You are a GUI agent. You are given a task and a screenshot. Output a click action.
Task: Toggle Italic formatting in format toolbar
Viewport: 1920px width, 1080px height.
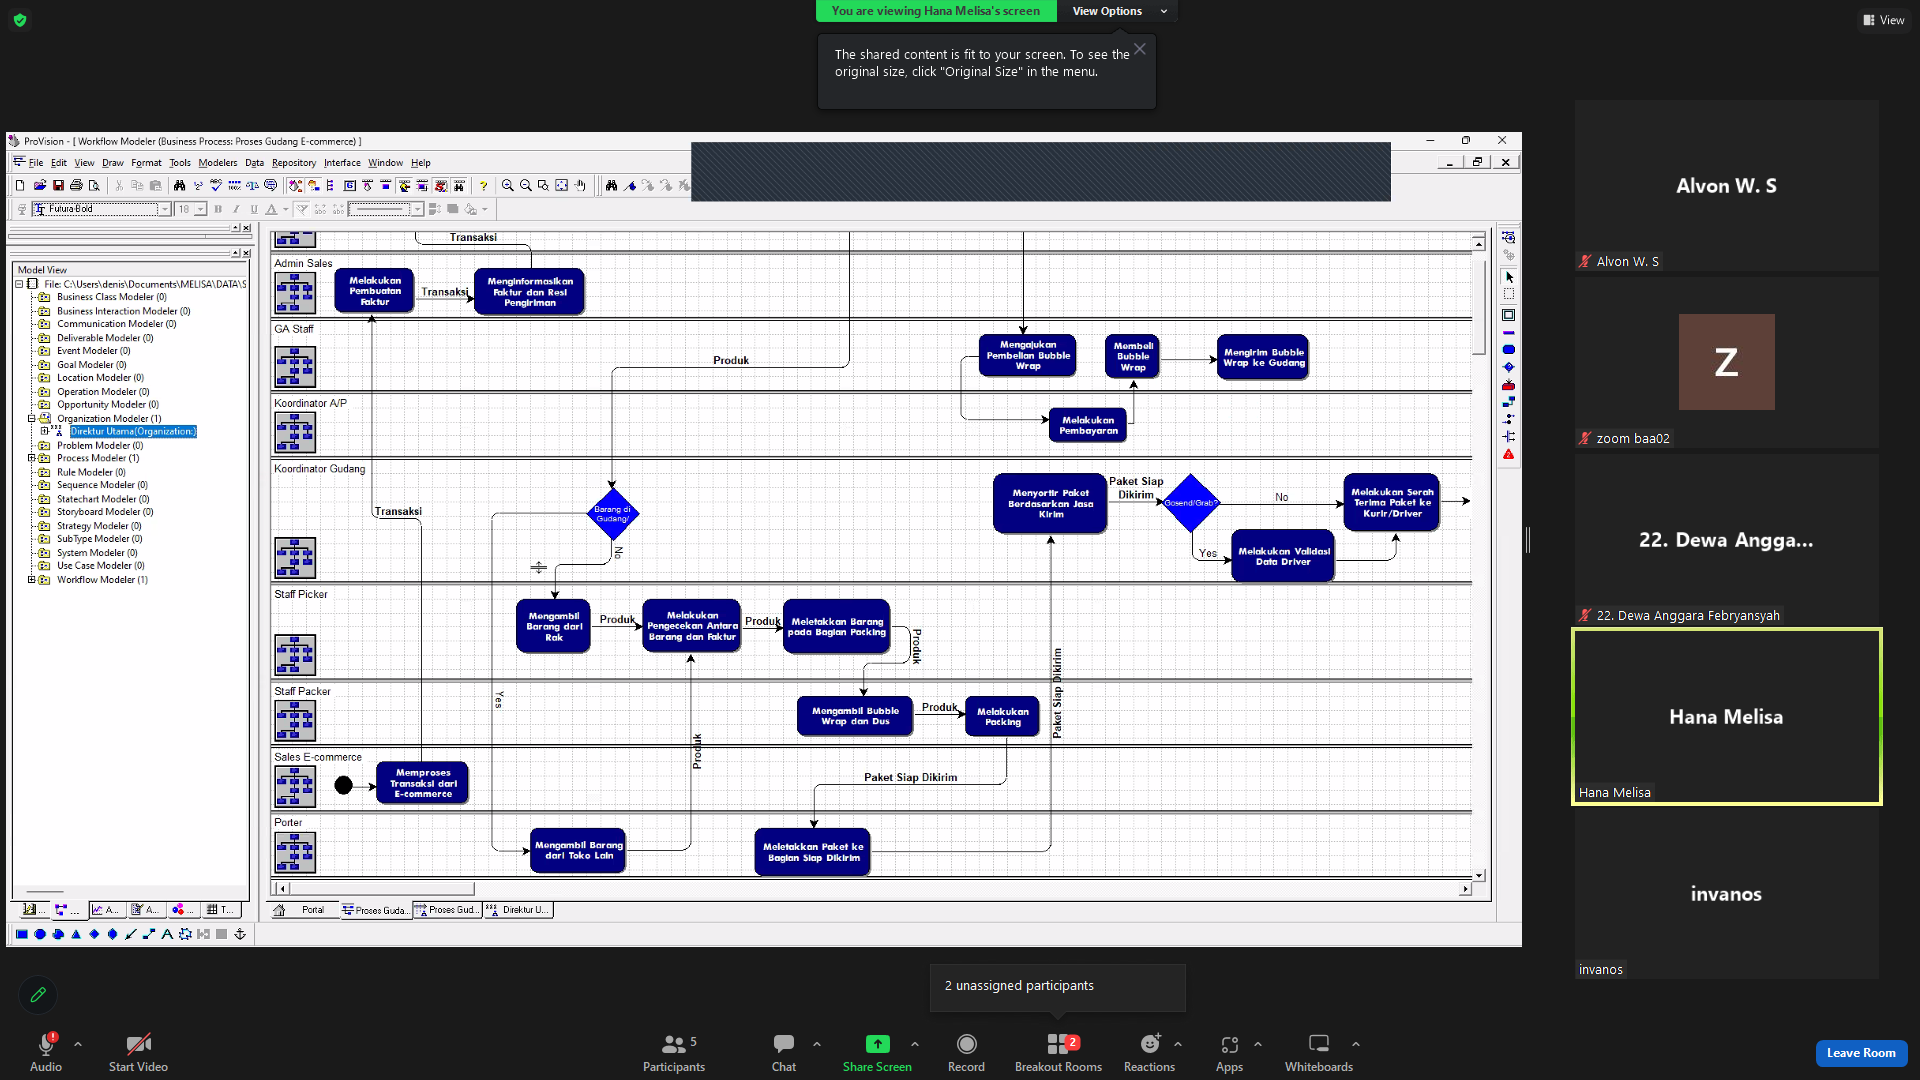point(236,209)
